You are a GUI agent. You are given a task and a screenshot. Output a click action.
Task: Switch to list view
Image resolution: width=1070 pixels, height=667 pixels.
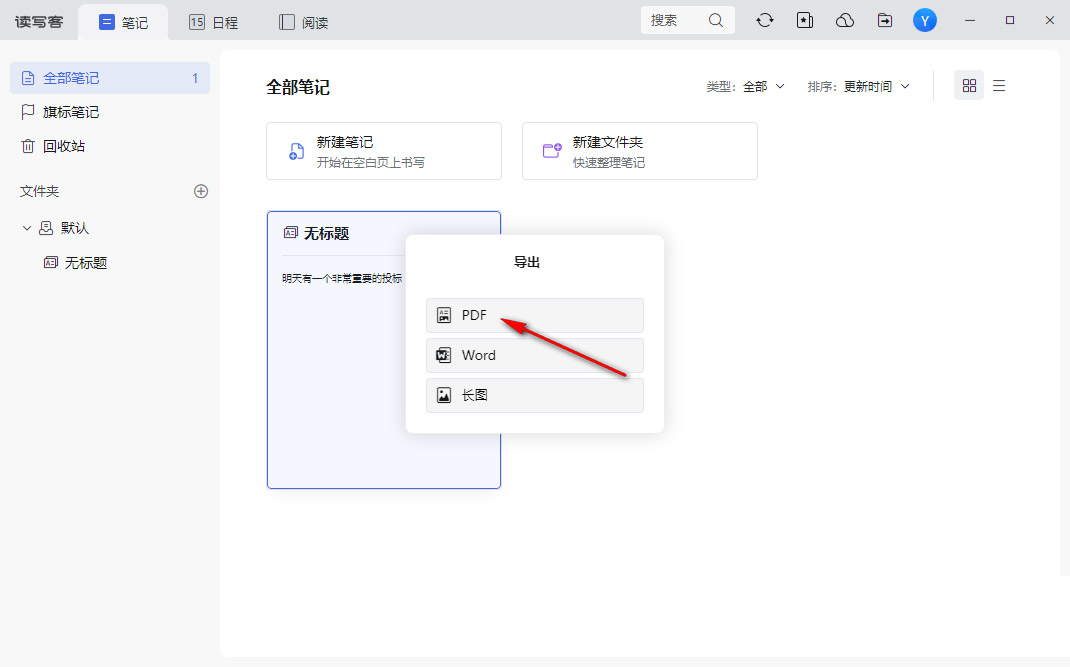[x=999, y=85]
